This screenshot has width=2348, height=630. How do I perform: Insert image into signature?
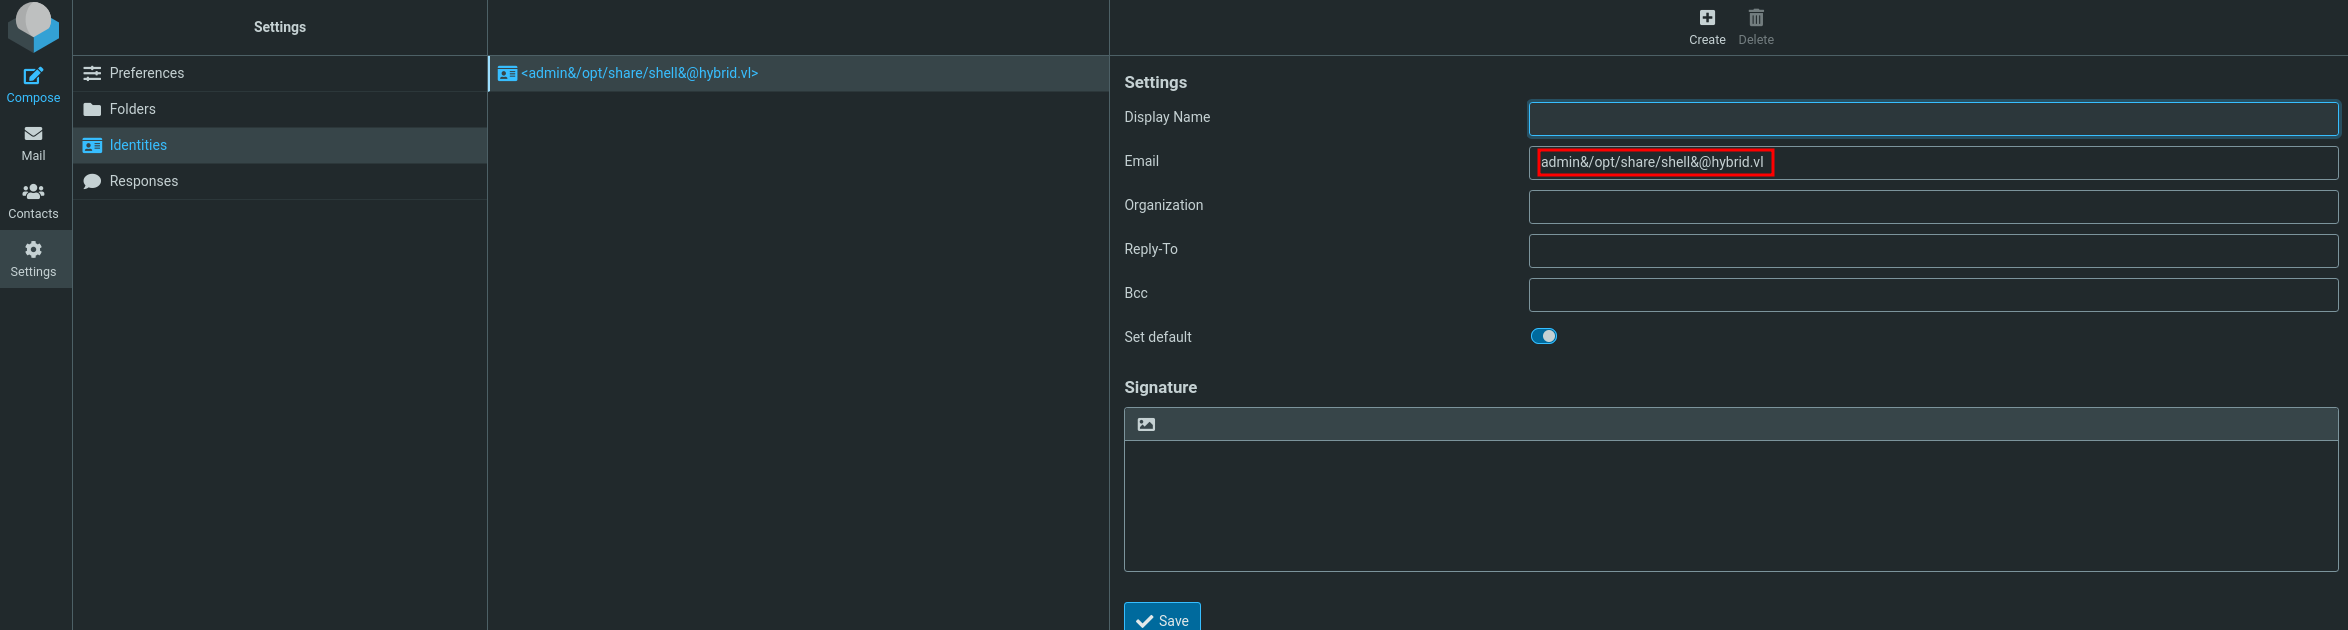[x=1146, y=424]
